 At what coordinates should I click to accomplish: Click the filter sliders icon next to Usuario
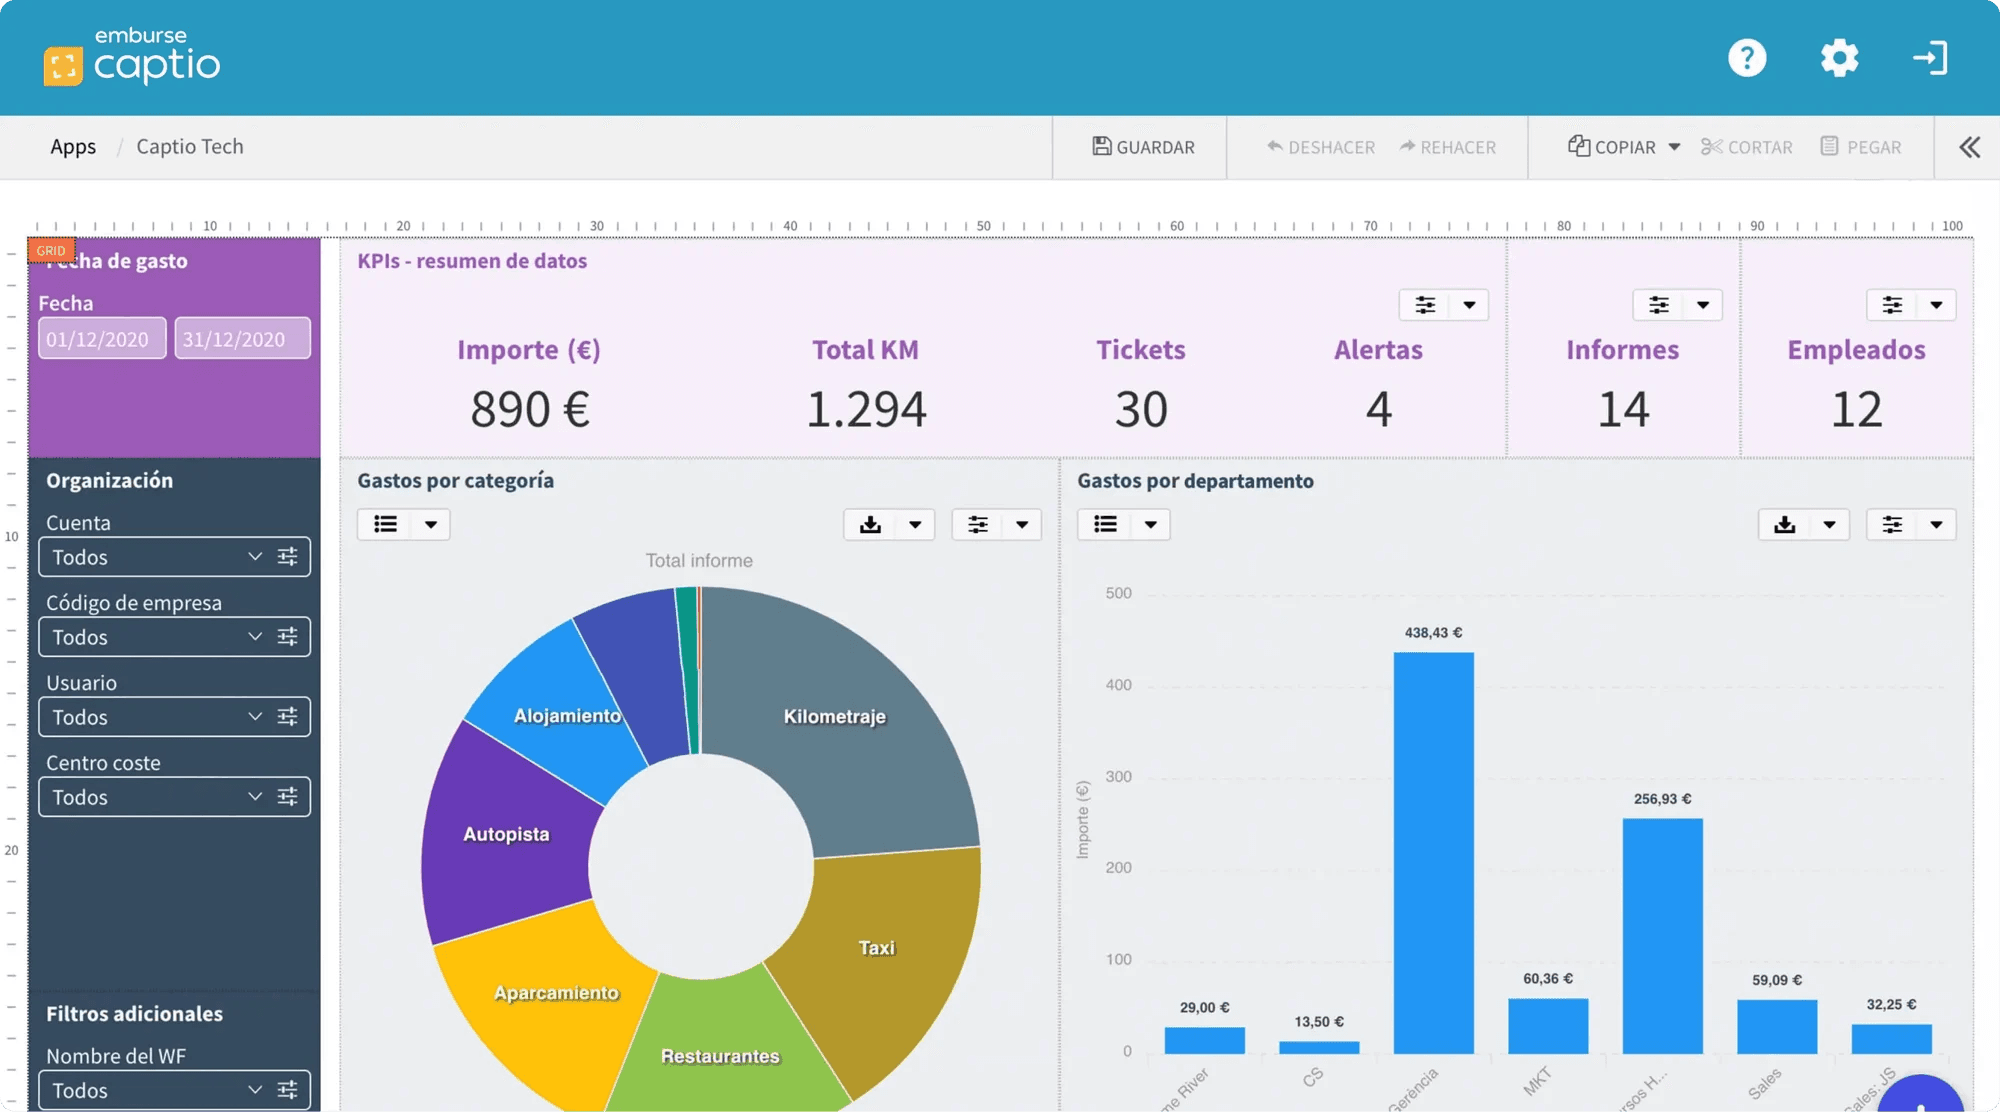(288, 717)
